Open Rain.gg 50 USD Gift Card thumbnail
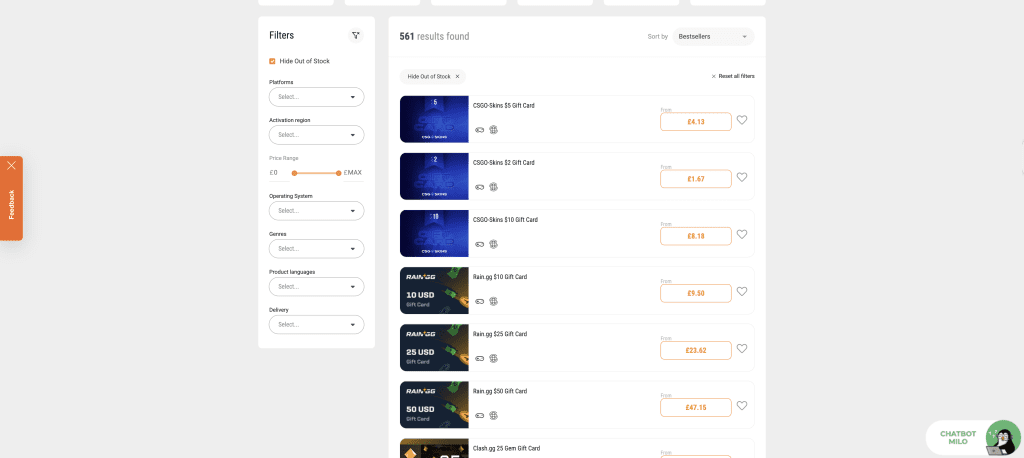The height and width of the screenshot is (458, 1024). [434, 404]
